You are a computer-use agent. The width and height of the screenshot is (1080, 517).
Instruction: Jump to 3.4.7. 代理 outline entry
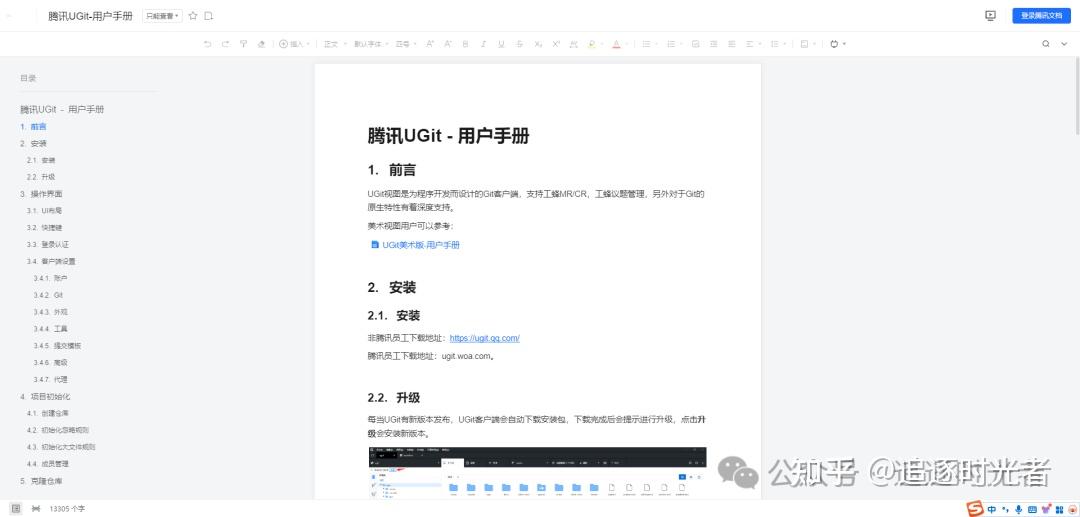pos(50,379)
